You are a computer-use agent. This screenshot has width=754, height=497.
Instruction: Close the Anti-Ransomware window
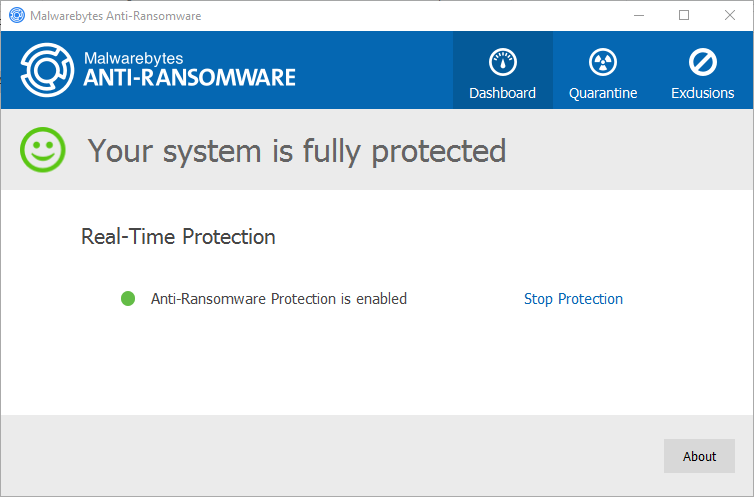click(729, 15)
